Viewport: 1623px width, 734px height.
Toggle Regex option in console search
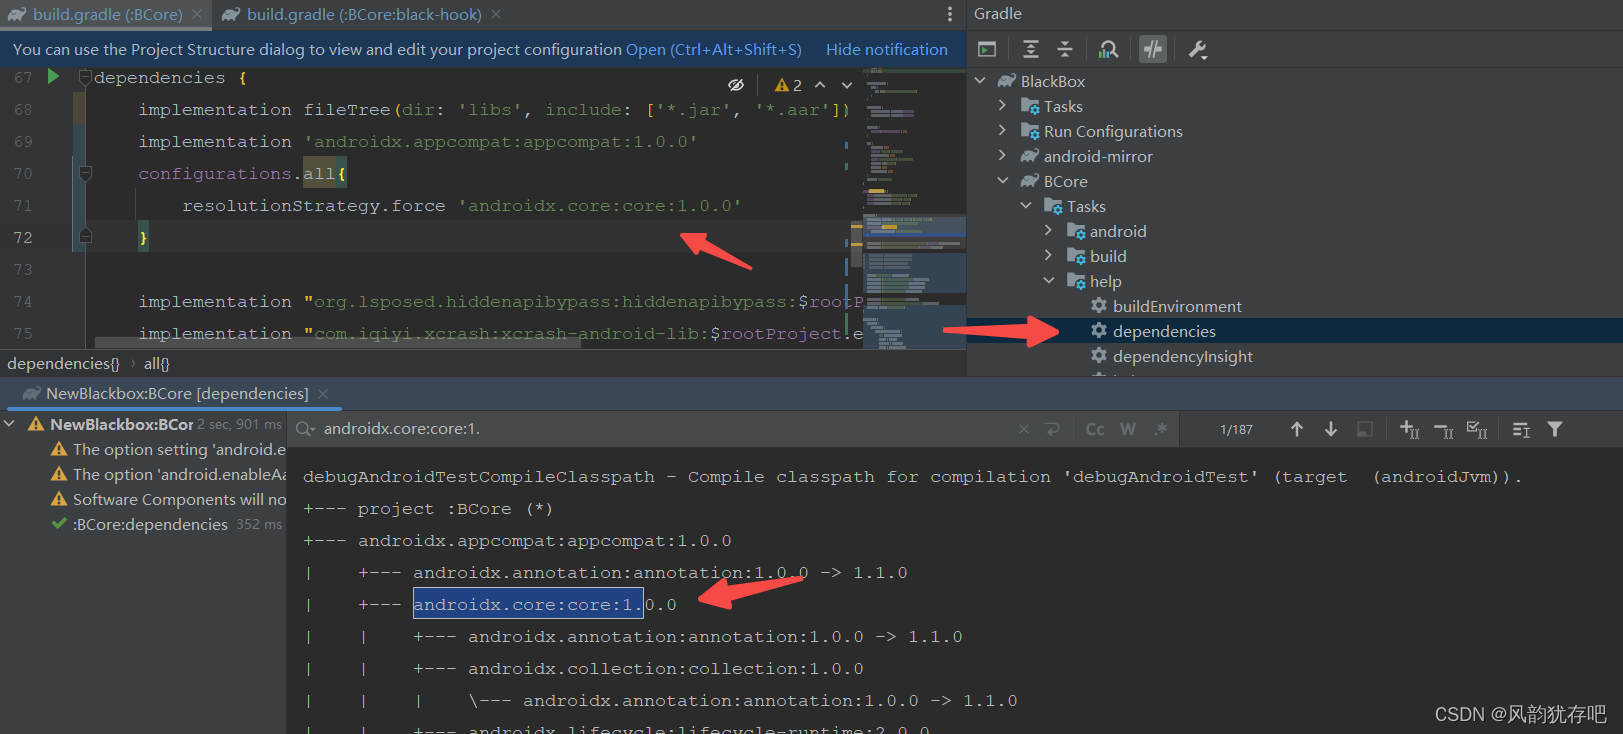tap(1161, 429)
